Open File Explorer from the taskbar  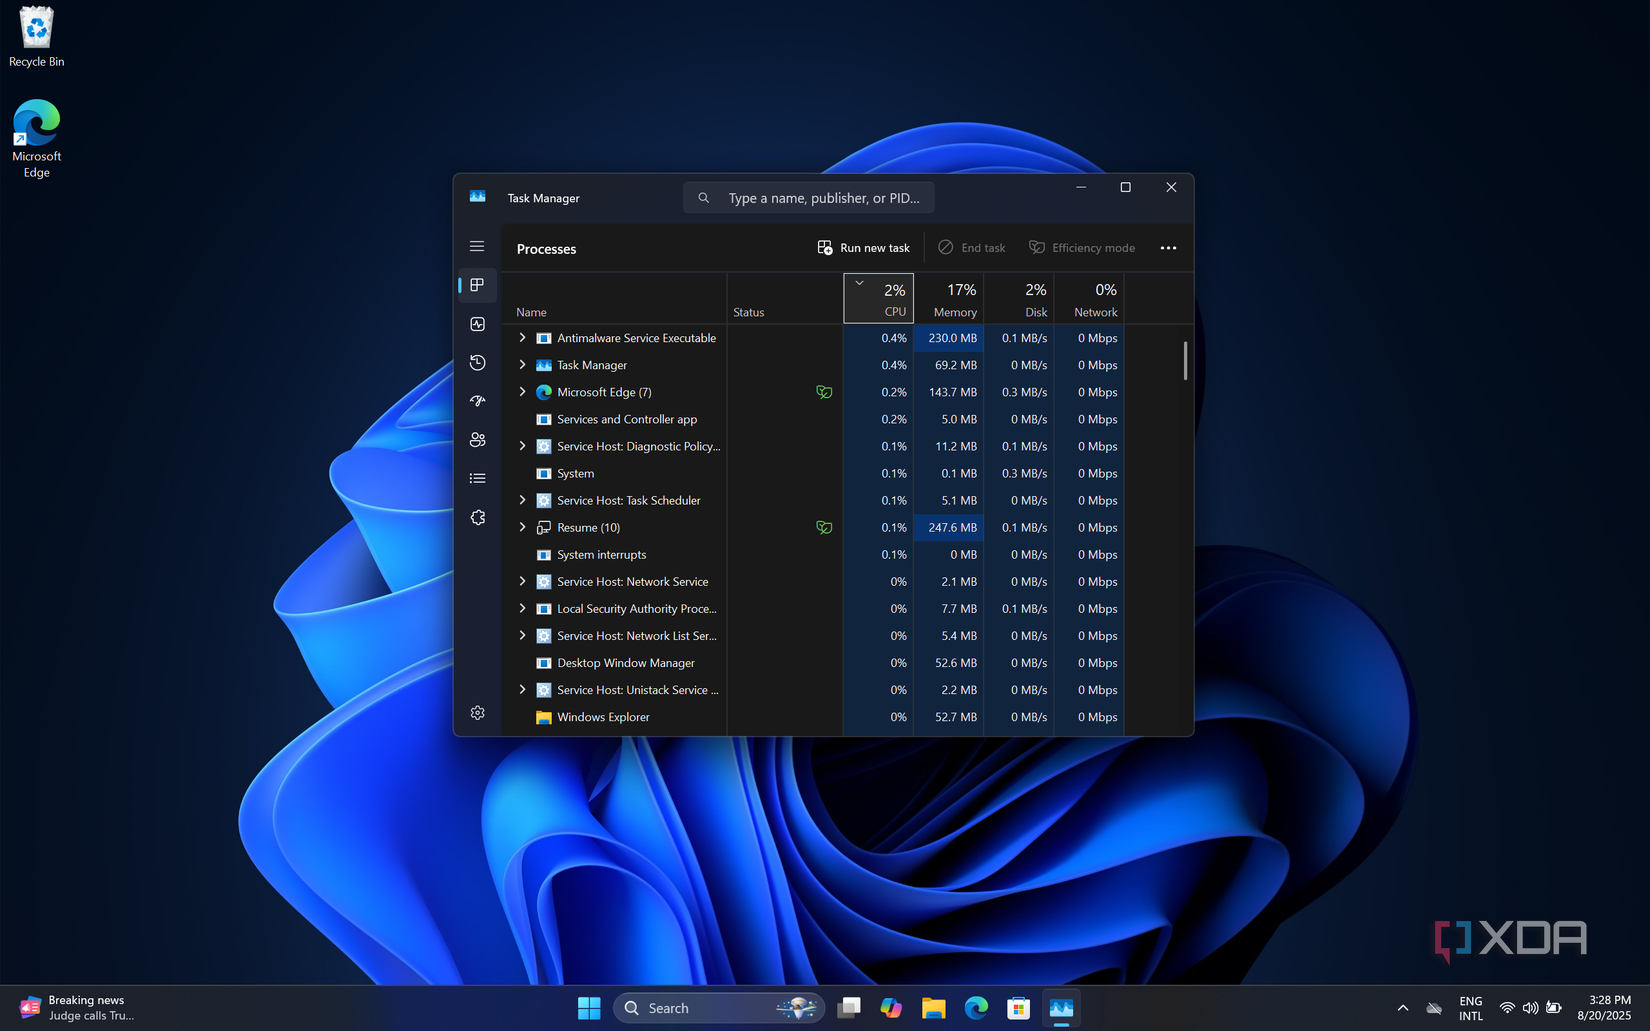coord(933,1008)
